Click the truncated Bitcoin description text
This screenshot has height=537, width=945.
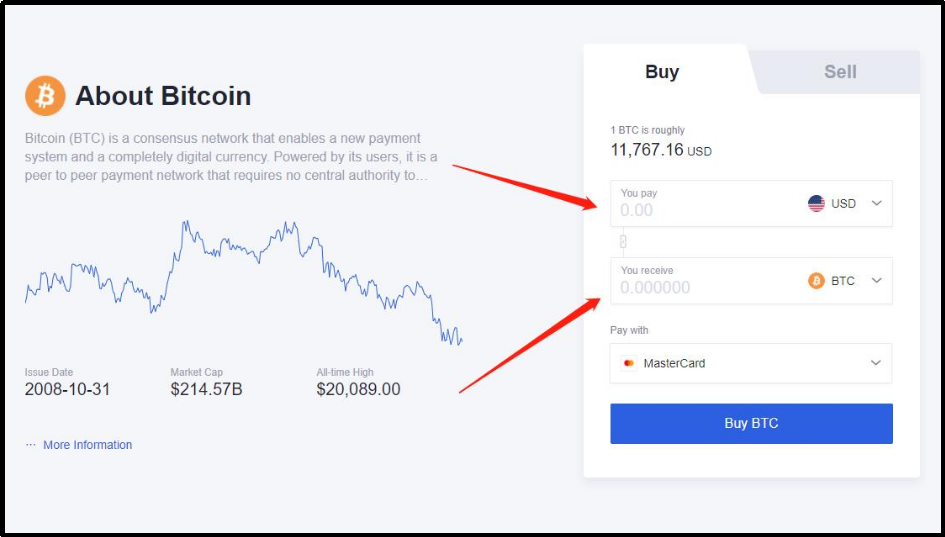click(x=225, y=157)
